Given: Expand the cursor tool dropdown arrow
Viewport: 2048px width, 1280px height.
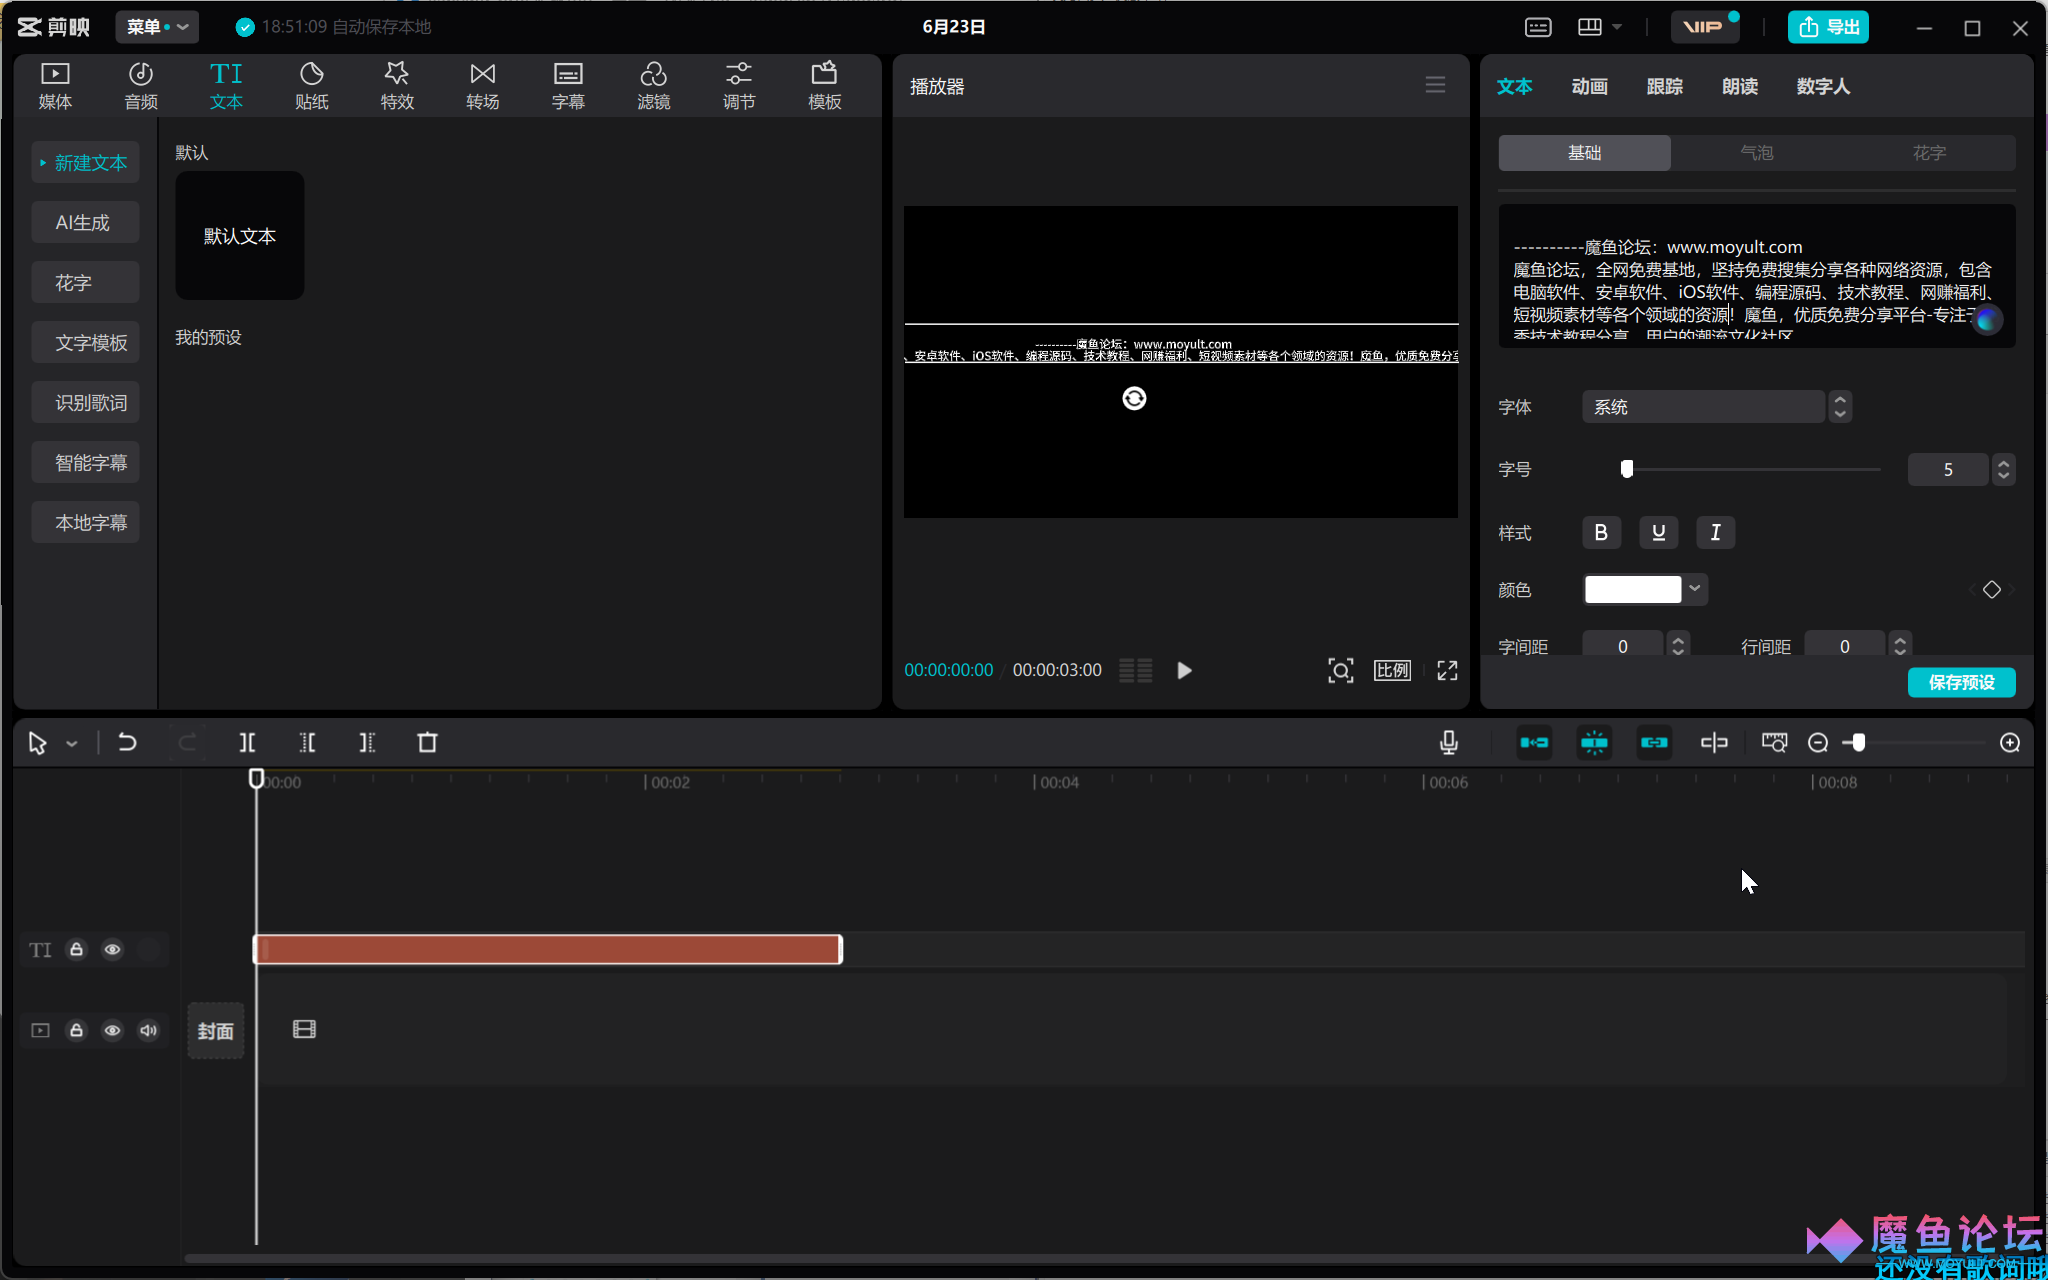Looking at the screenshot, I should (72, 744).
